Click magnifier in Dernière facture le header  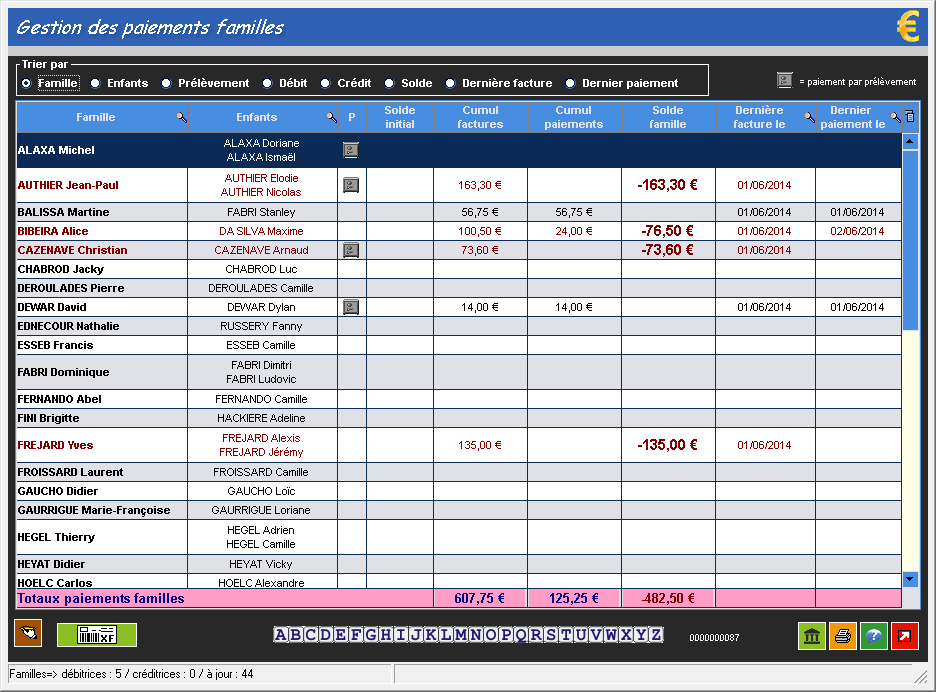(x=808, y=117)
